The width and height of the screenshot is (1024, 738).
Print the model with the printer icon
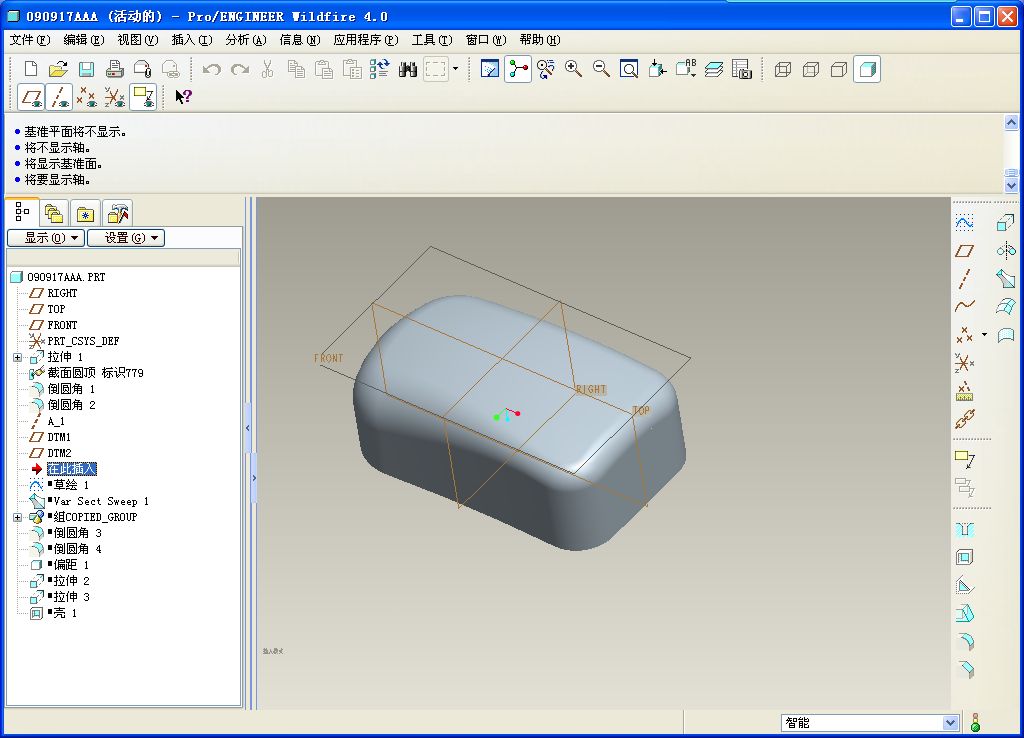coord(114,69)
